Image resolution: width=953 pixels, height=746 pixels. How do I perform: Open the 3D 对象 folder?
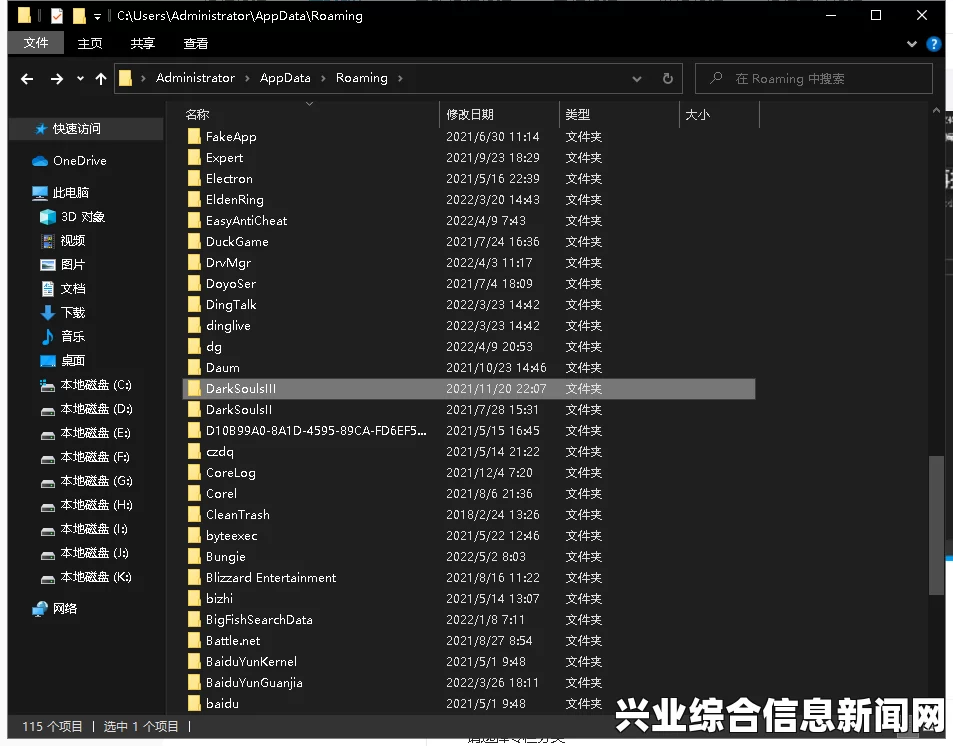83,216
